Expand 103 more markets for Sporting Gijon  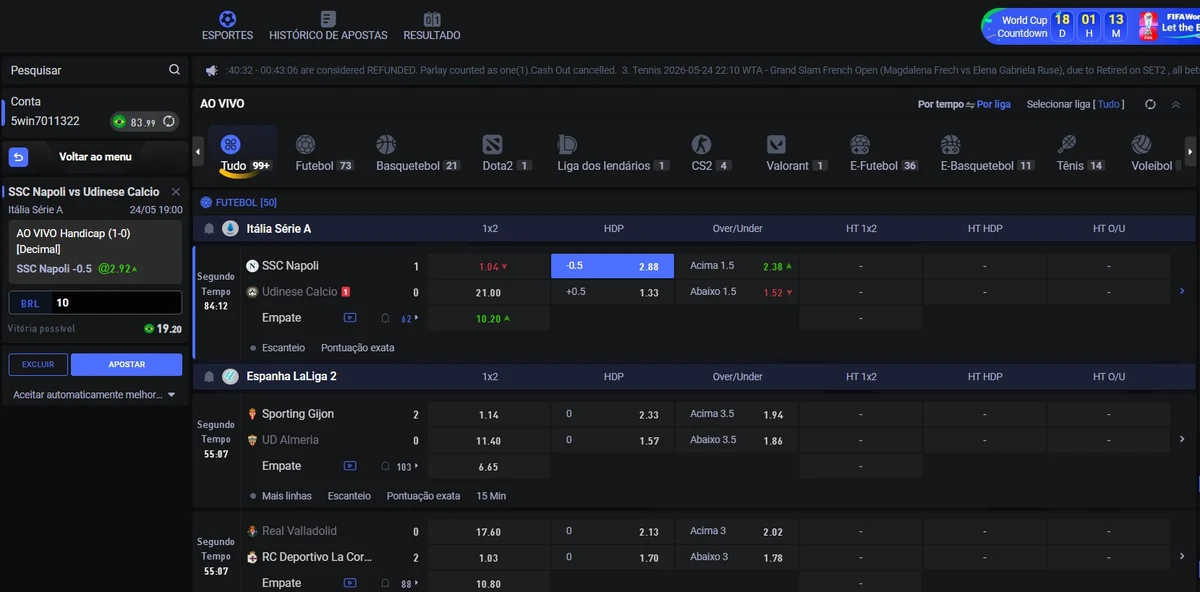408,467
